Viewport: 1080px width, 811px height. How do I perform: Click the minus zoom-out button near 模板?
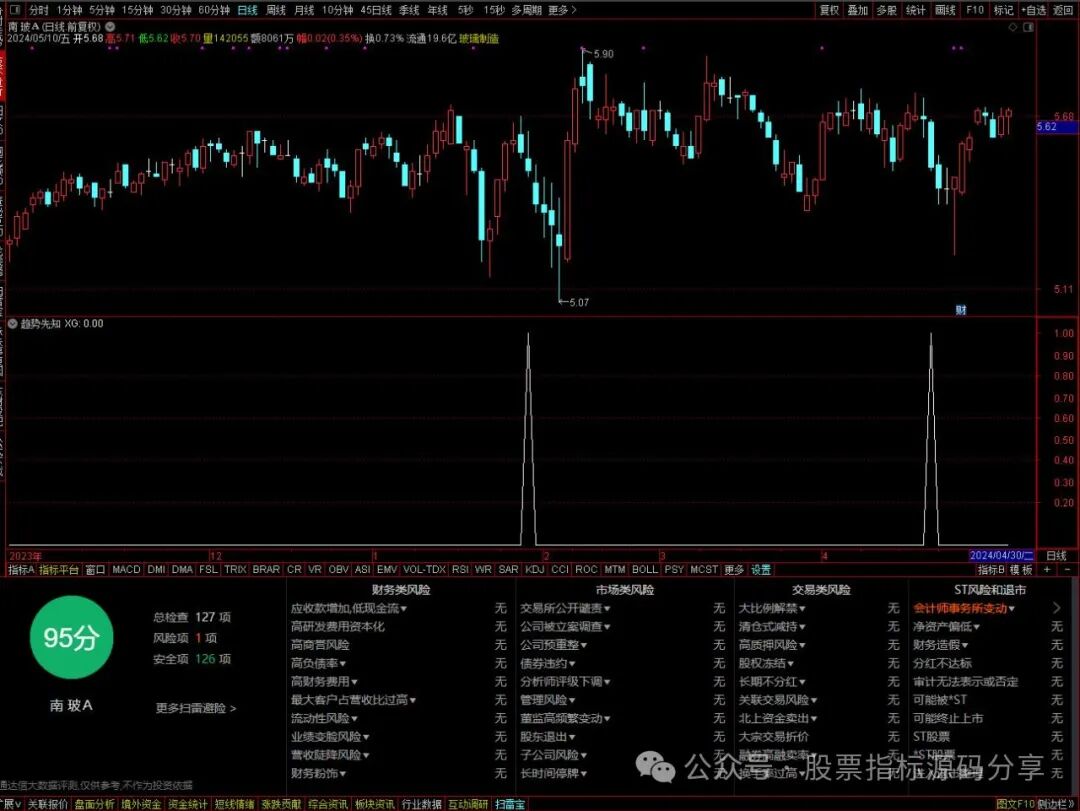pyautogui.click(x=1068, y=570)
